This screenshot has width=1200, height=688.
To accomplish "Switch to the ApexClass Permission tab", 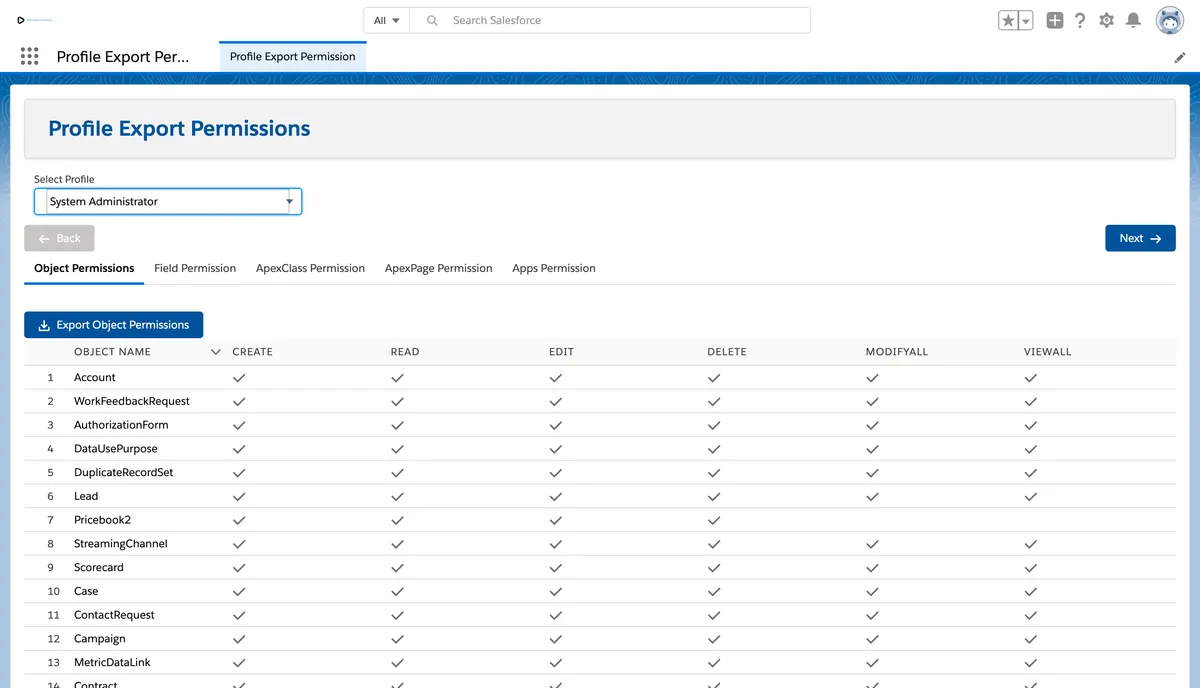I will pyautogui.click(x=310, y=268).
